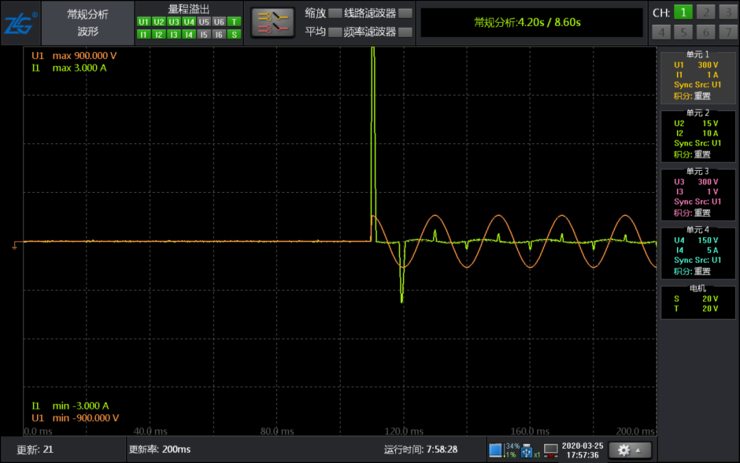Select the U1 overflow range indicator
740x463 pixels.
[x=143, y=22]
